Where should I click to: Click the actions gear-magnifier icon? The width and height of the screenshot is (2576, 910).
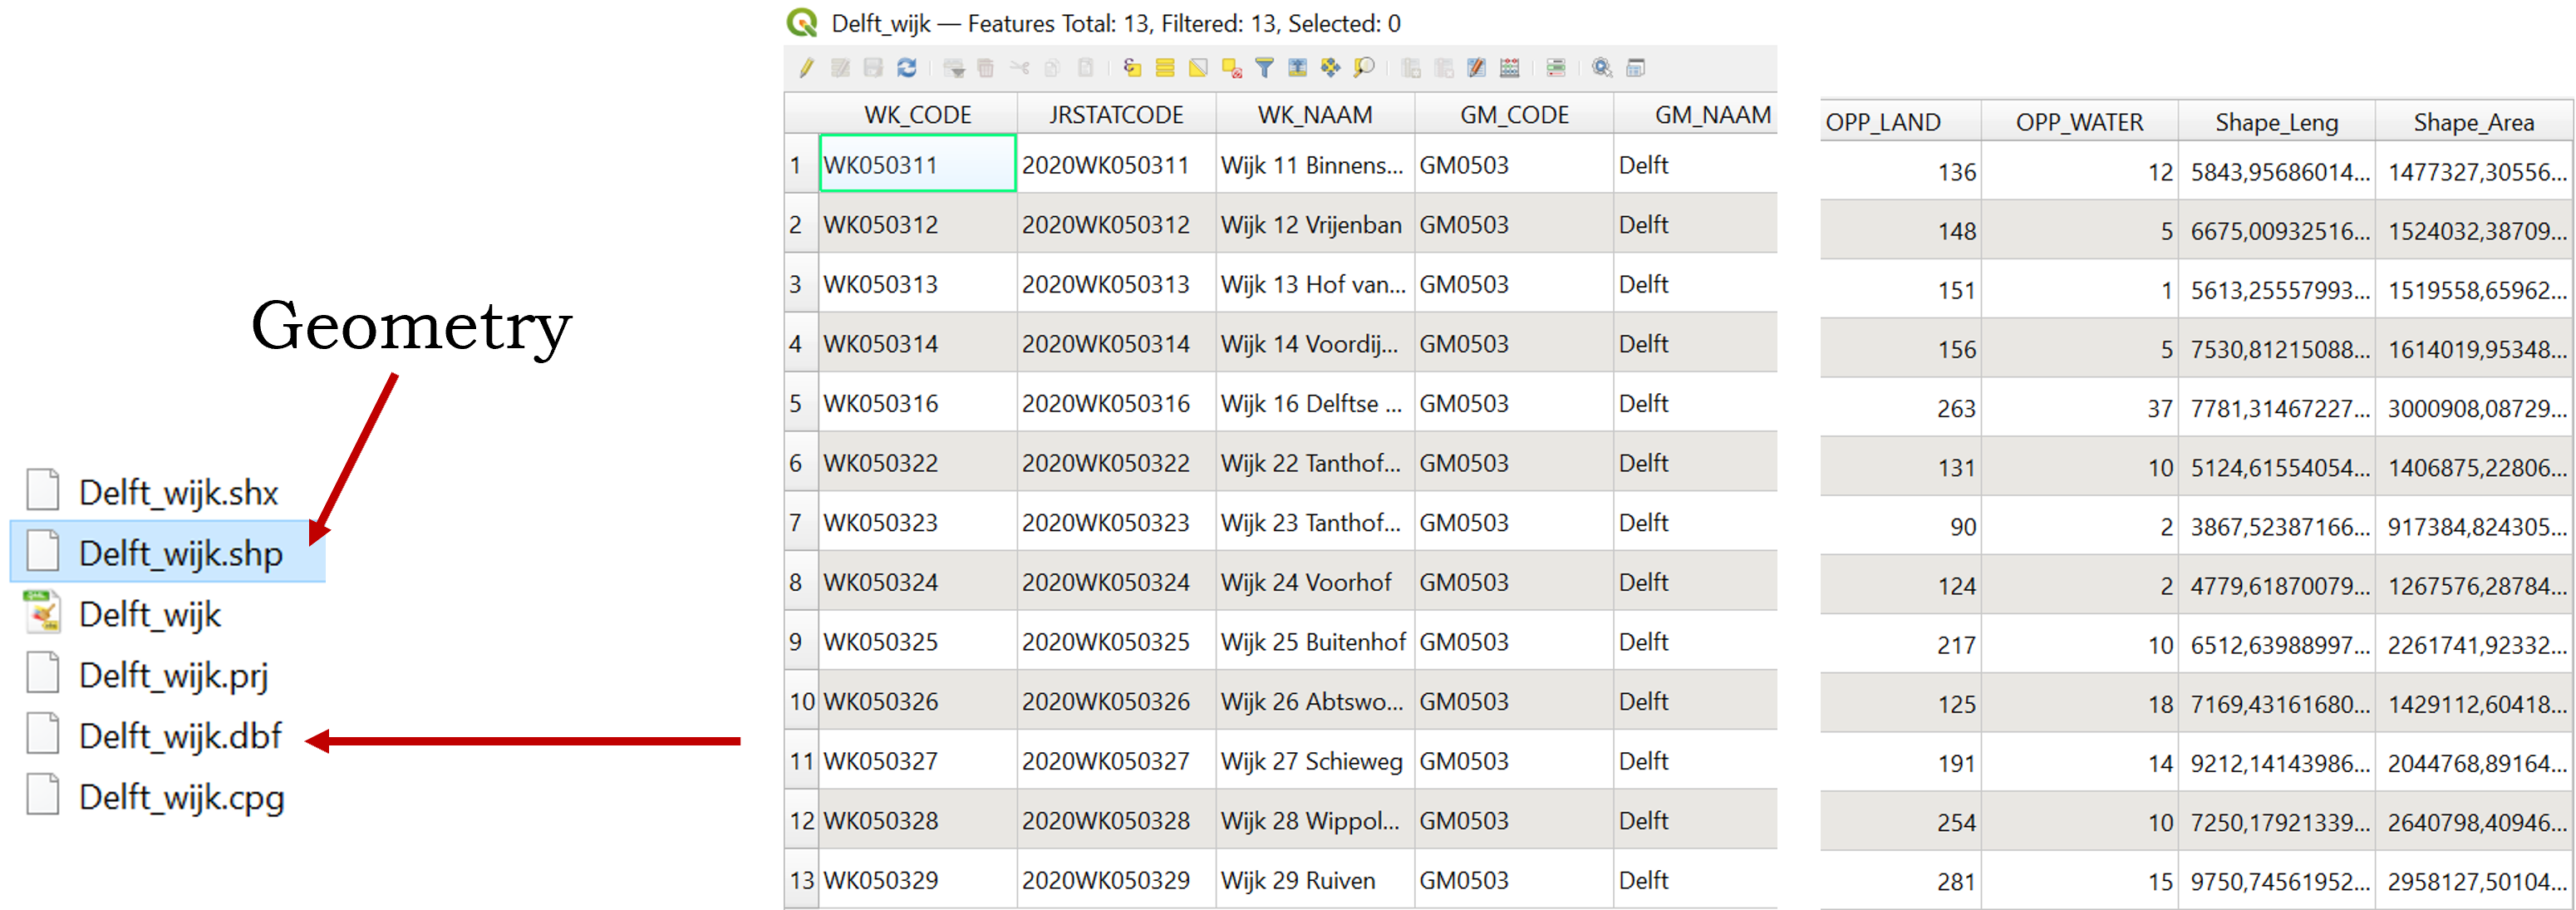(1602, 68)
